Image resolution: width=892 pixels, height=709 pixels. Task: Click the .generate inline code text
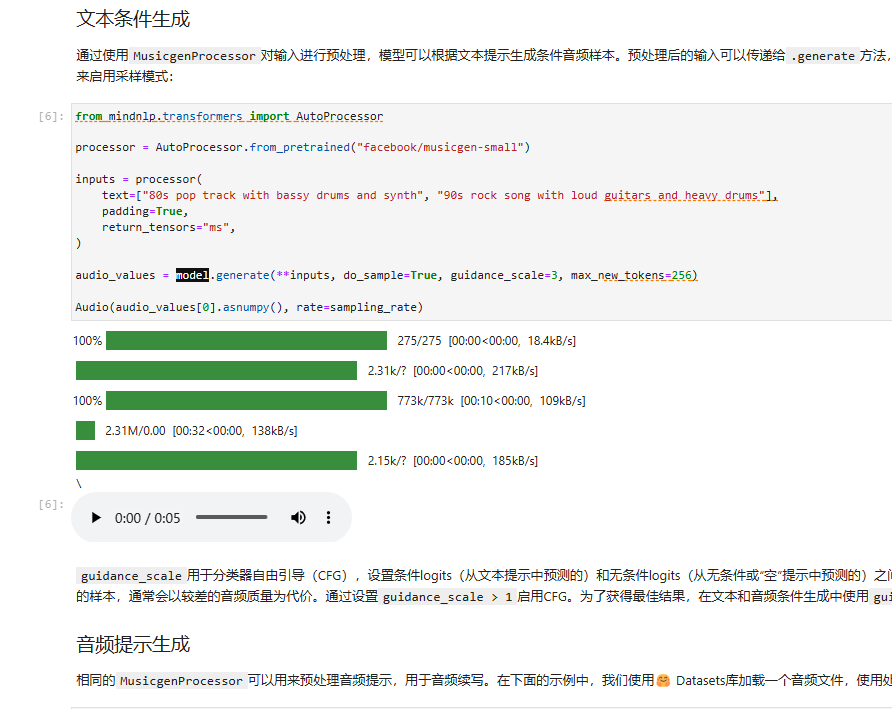(x=822, y=56)
